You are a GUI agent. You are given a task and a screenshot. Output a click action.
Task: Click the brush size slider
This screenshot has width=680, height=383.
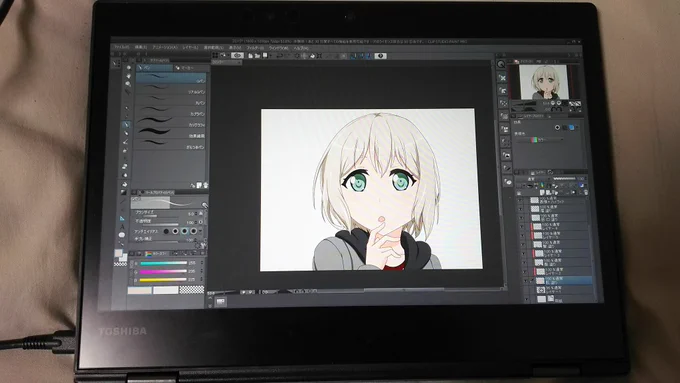(160, 216)
